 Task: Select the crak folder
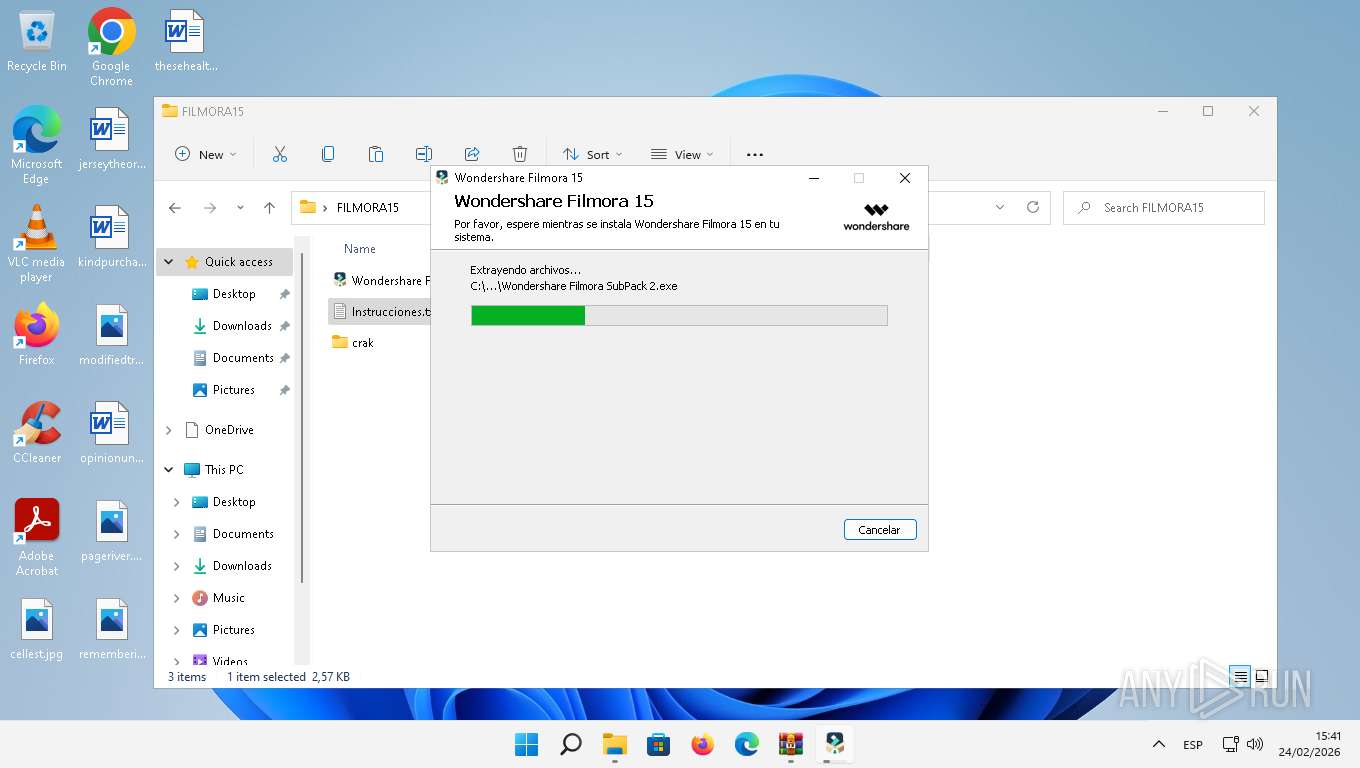[363, 343]
